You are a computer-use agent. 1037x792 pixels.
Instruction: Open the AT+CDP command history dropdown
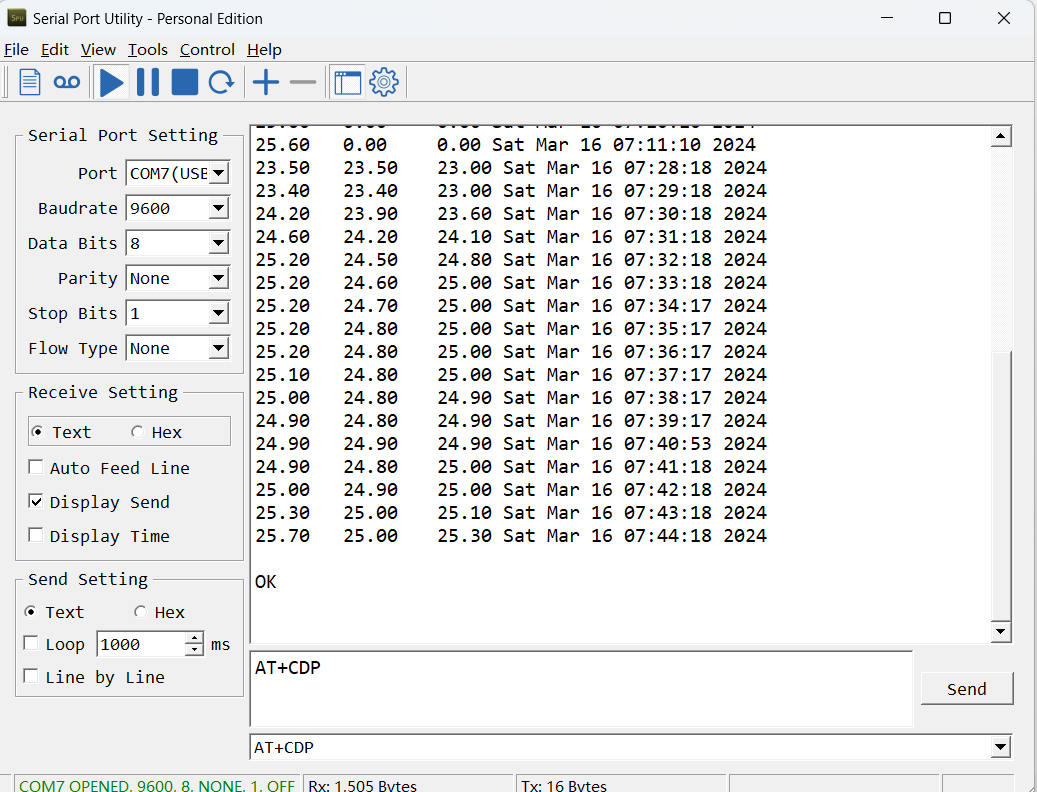(1001, 748)
